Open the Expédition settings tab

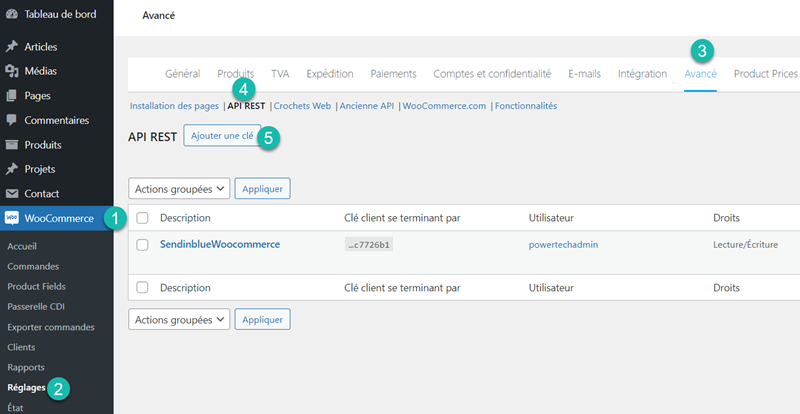(329, 74)
